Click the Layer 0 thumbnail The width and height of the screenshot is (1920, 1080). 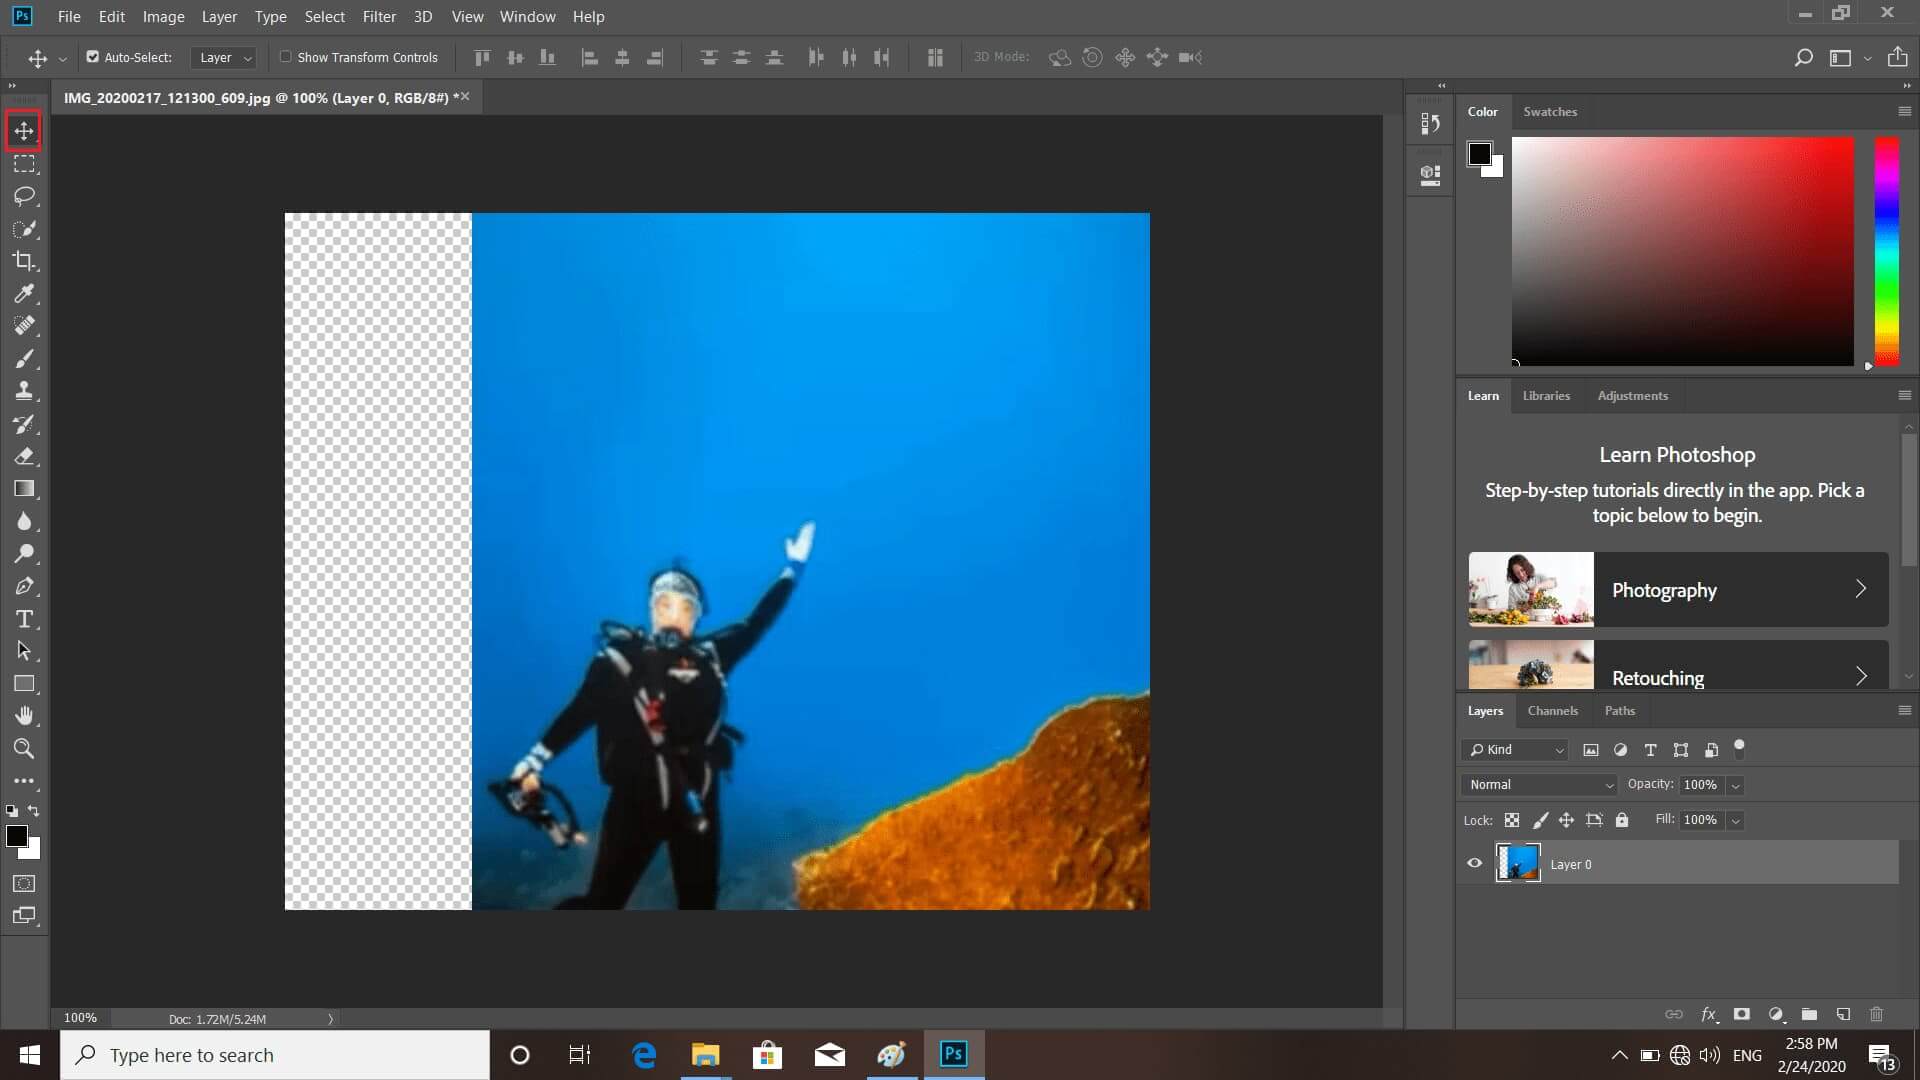(1517, 862)
